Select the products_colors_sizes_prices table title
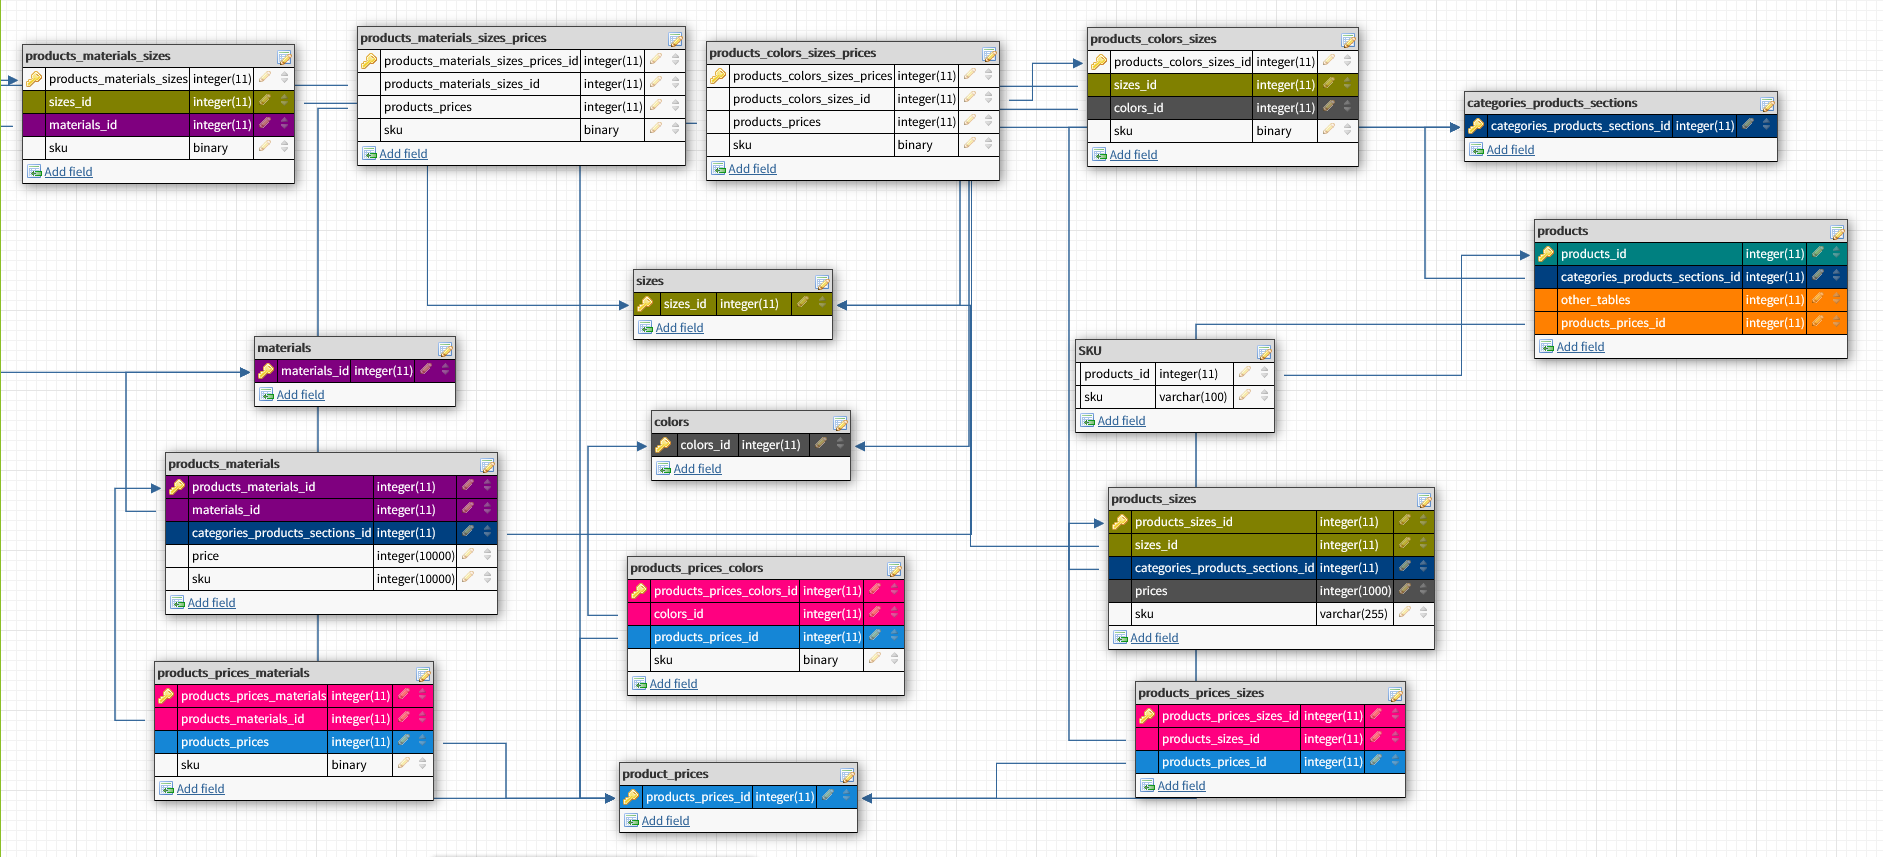This screenshot has height=857, width=1883. coord(792,53)
